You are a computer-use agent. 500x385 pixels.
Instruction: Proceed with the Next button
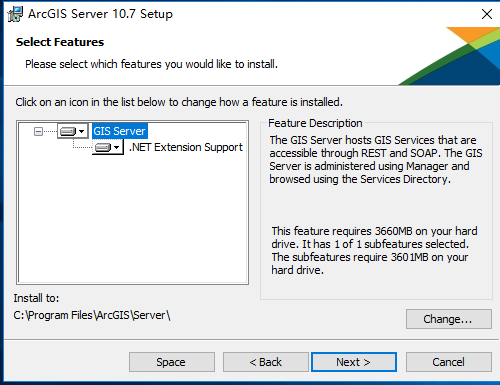pos(354,362)
